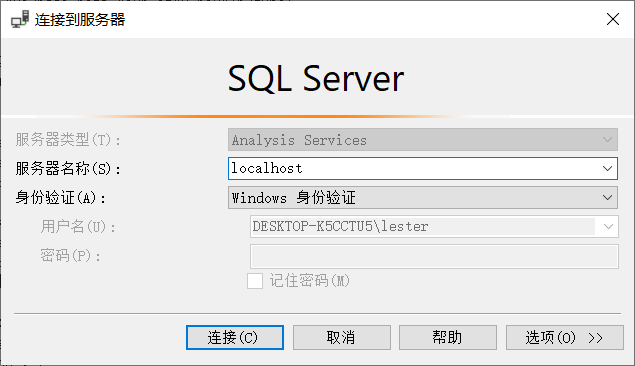
Task: Click the 身份验证(A) label
Action: [x=61, y=198]
